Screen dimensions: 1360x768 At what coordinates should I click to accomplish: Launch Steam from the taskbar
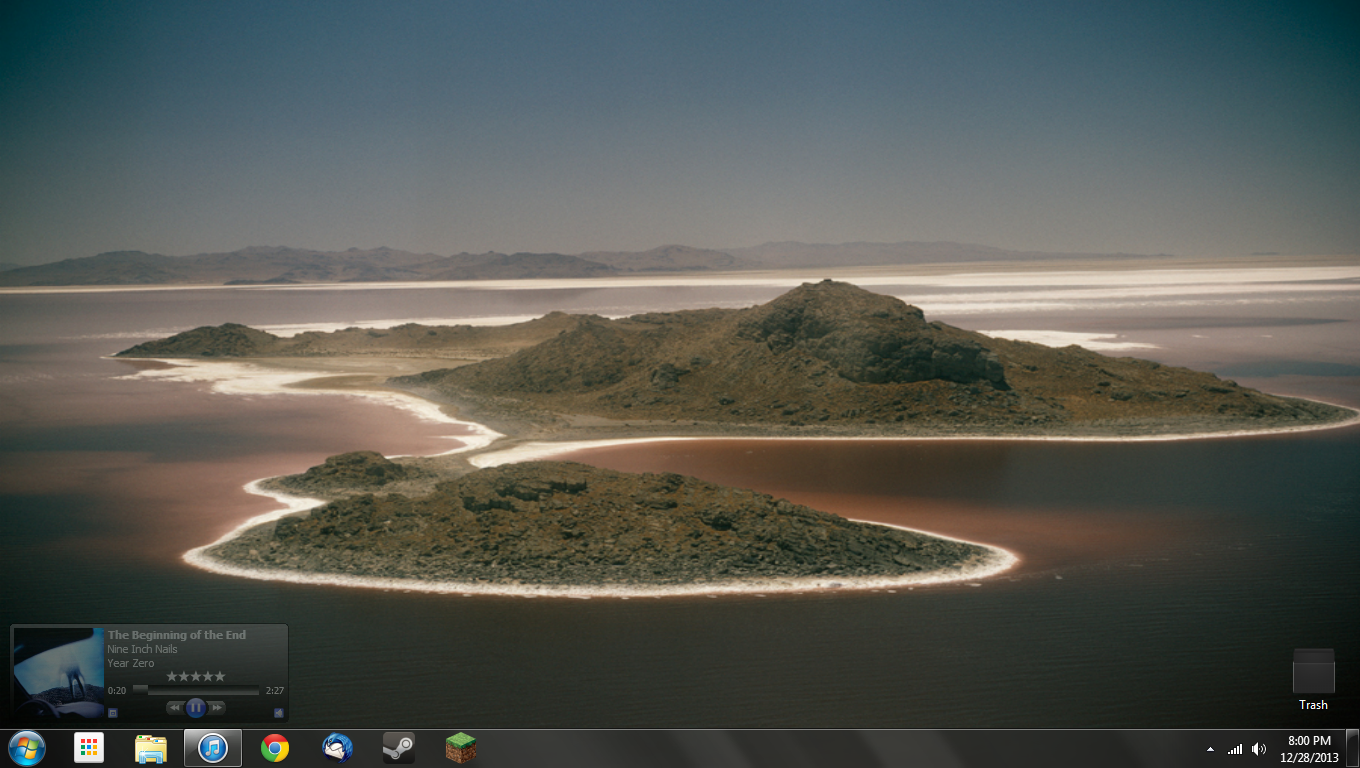click(399, 748)
